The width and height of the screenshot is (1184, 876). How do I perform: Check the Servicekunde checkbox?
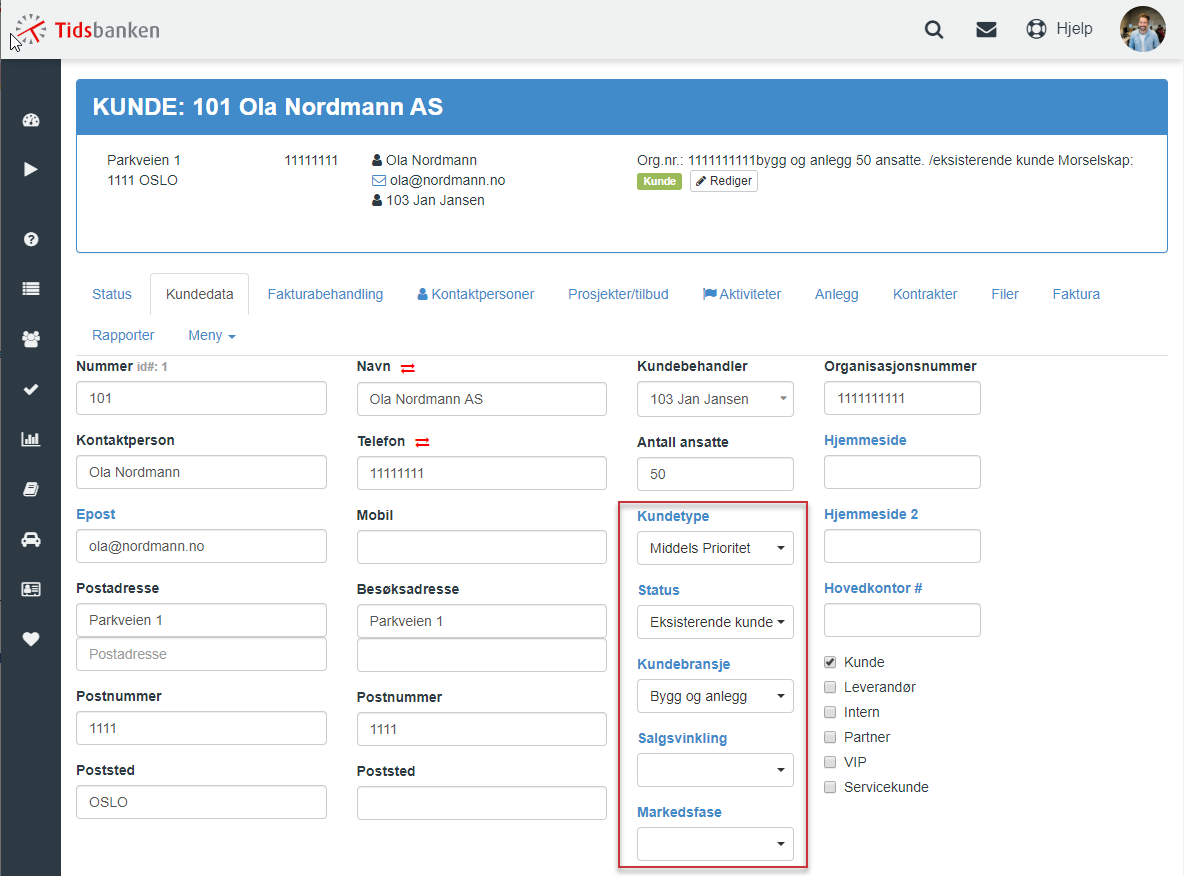[x=830, y=787]
